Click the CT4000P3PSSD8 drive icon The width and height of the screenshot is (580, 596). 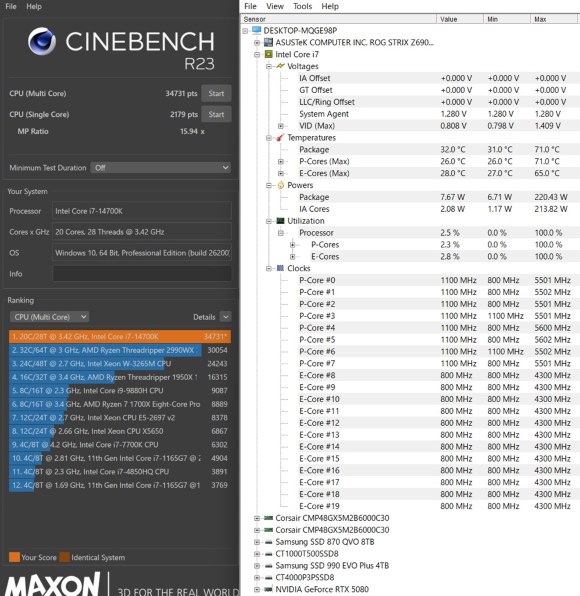coord(268,577)
